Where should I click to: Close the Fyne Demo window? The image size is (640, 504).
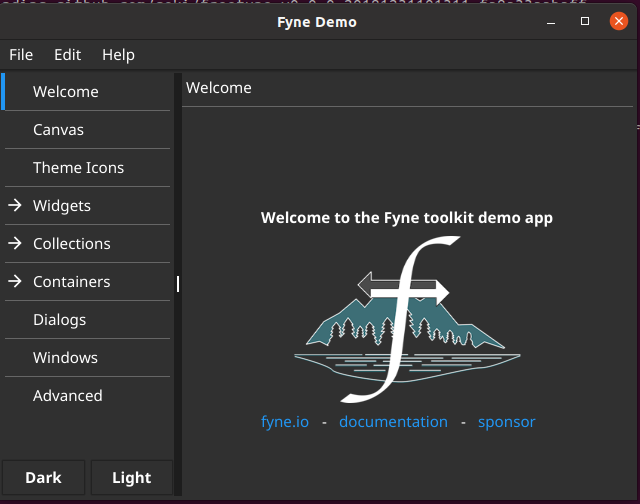pos(619,21)
